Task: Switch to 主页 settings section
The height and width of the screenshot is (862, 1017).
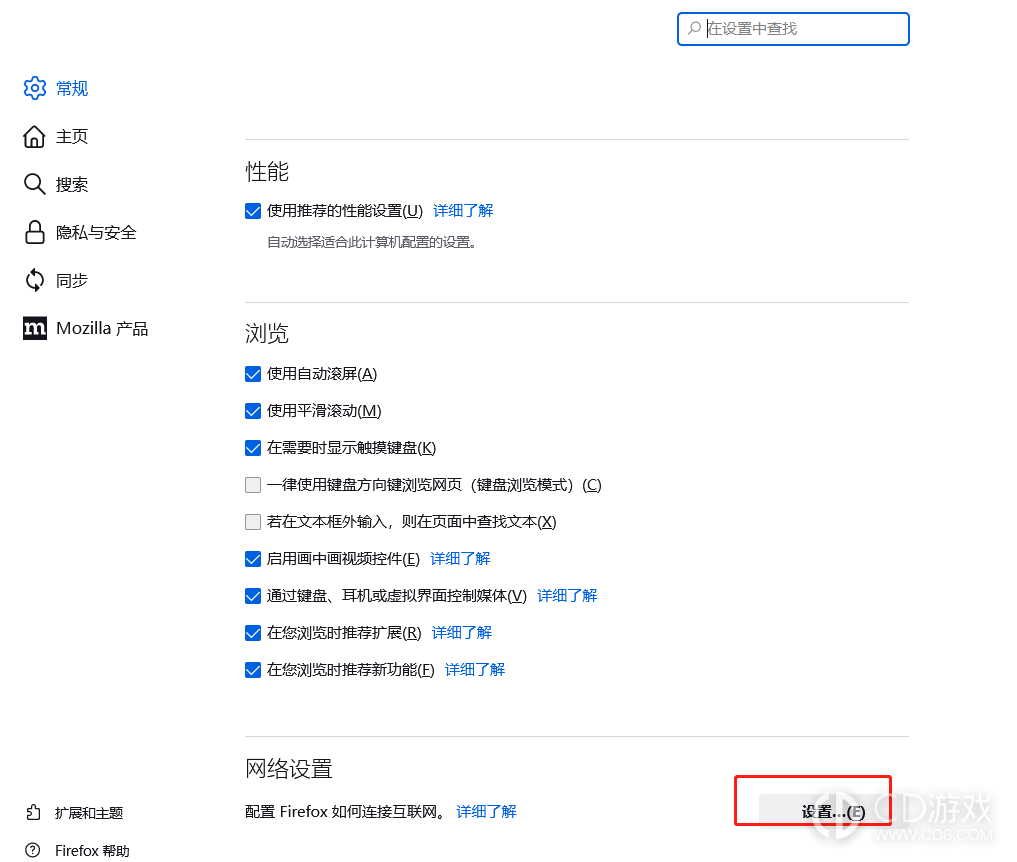Action: click(72, 136)
